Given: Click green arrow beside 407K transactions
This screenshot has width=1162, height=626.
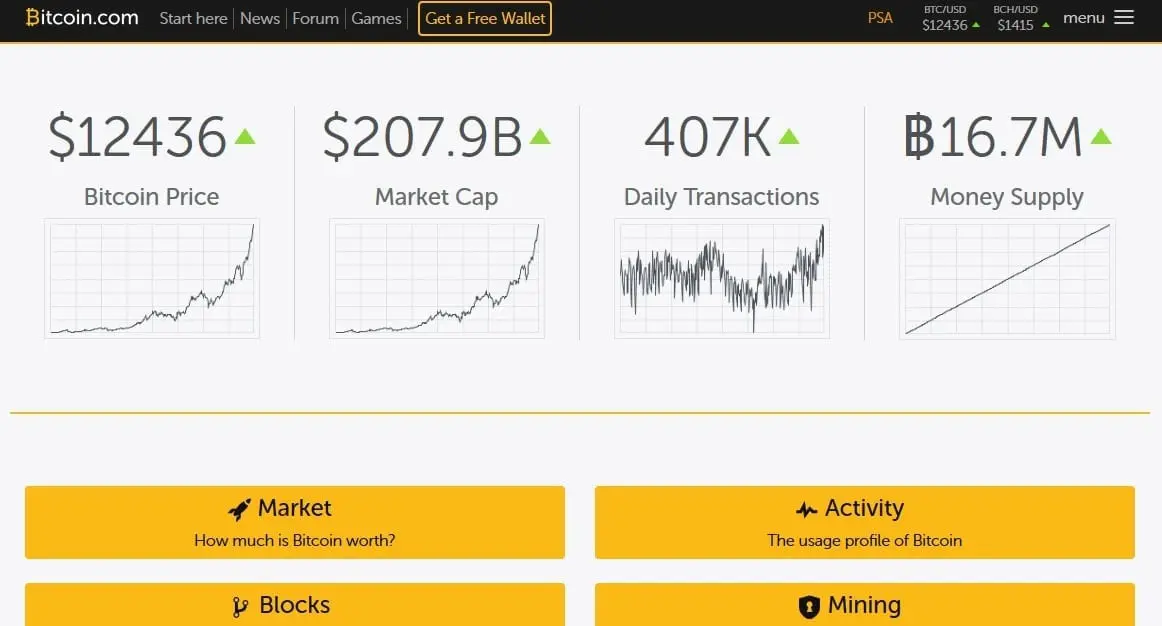Looking at the screenshot, I should (x=789, y=136).
